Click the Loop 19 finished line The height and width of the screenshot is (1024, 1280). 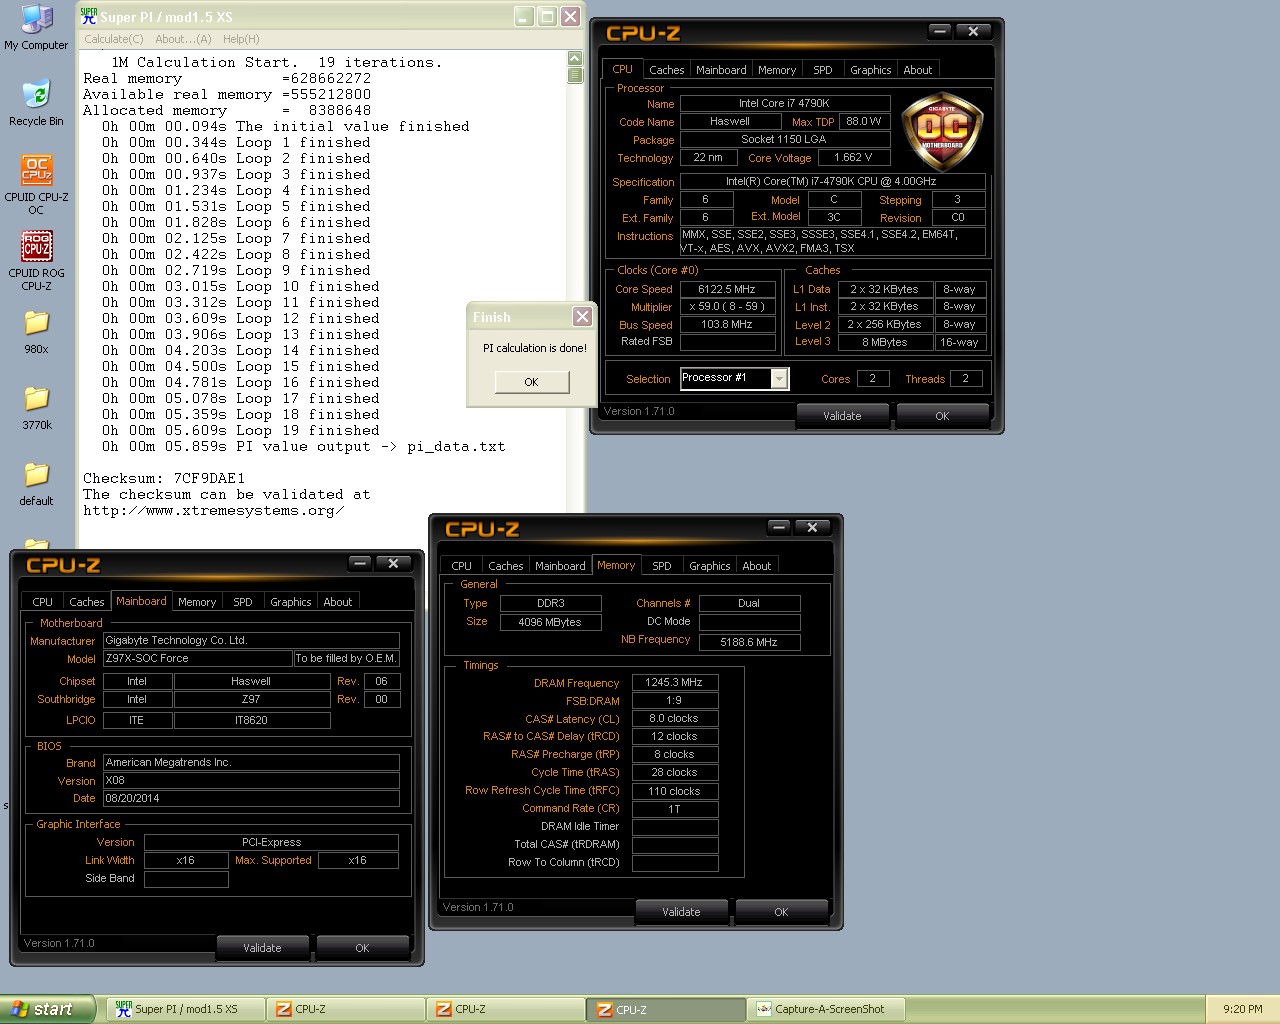point(240,431)
